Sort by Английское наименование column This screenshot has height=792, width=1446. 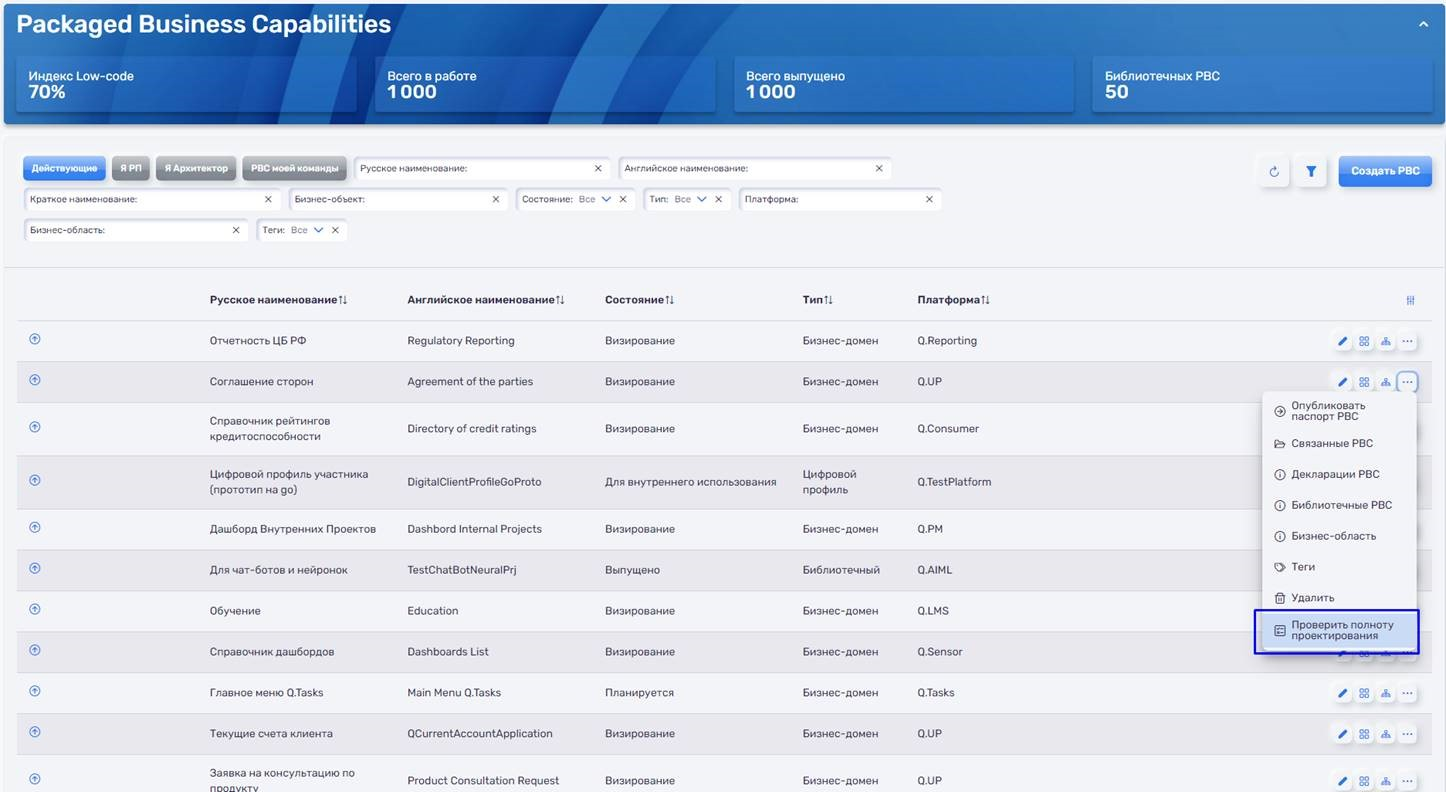pos(486,300)
